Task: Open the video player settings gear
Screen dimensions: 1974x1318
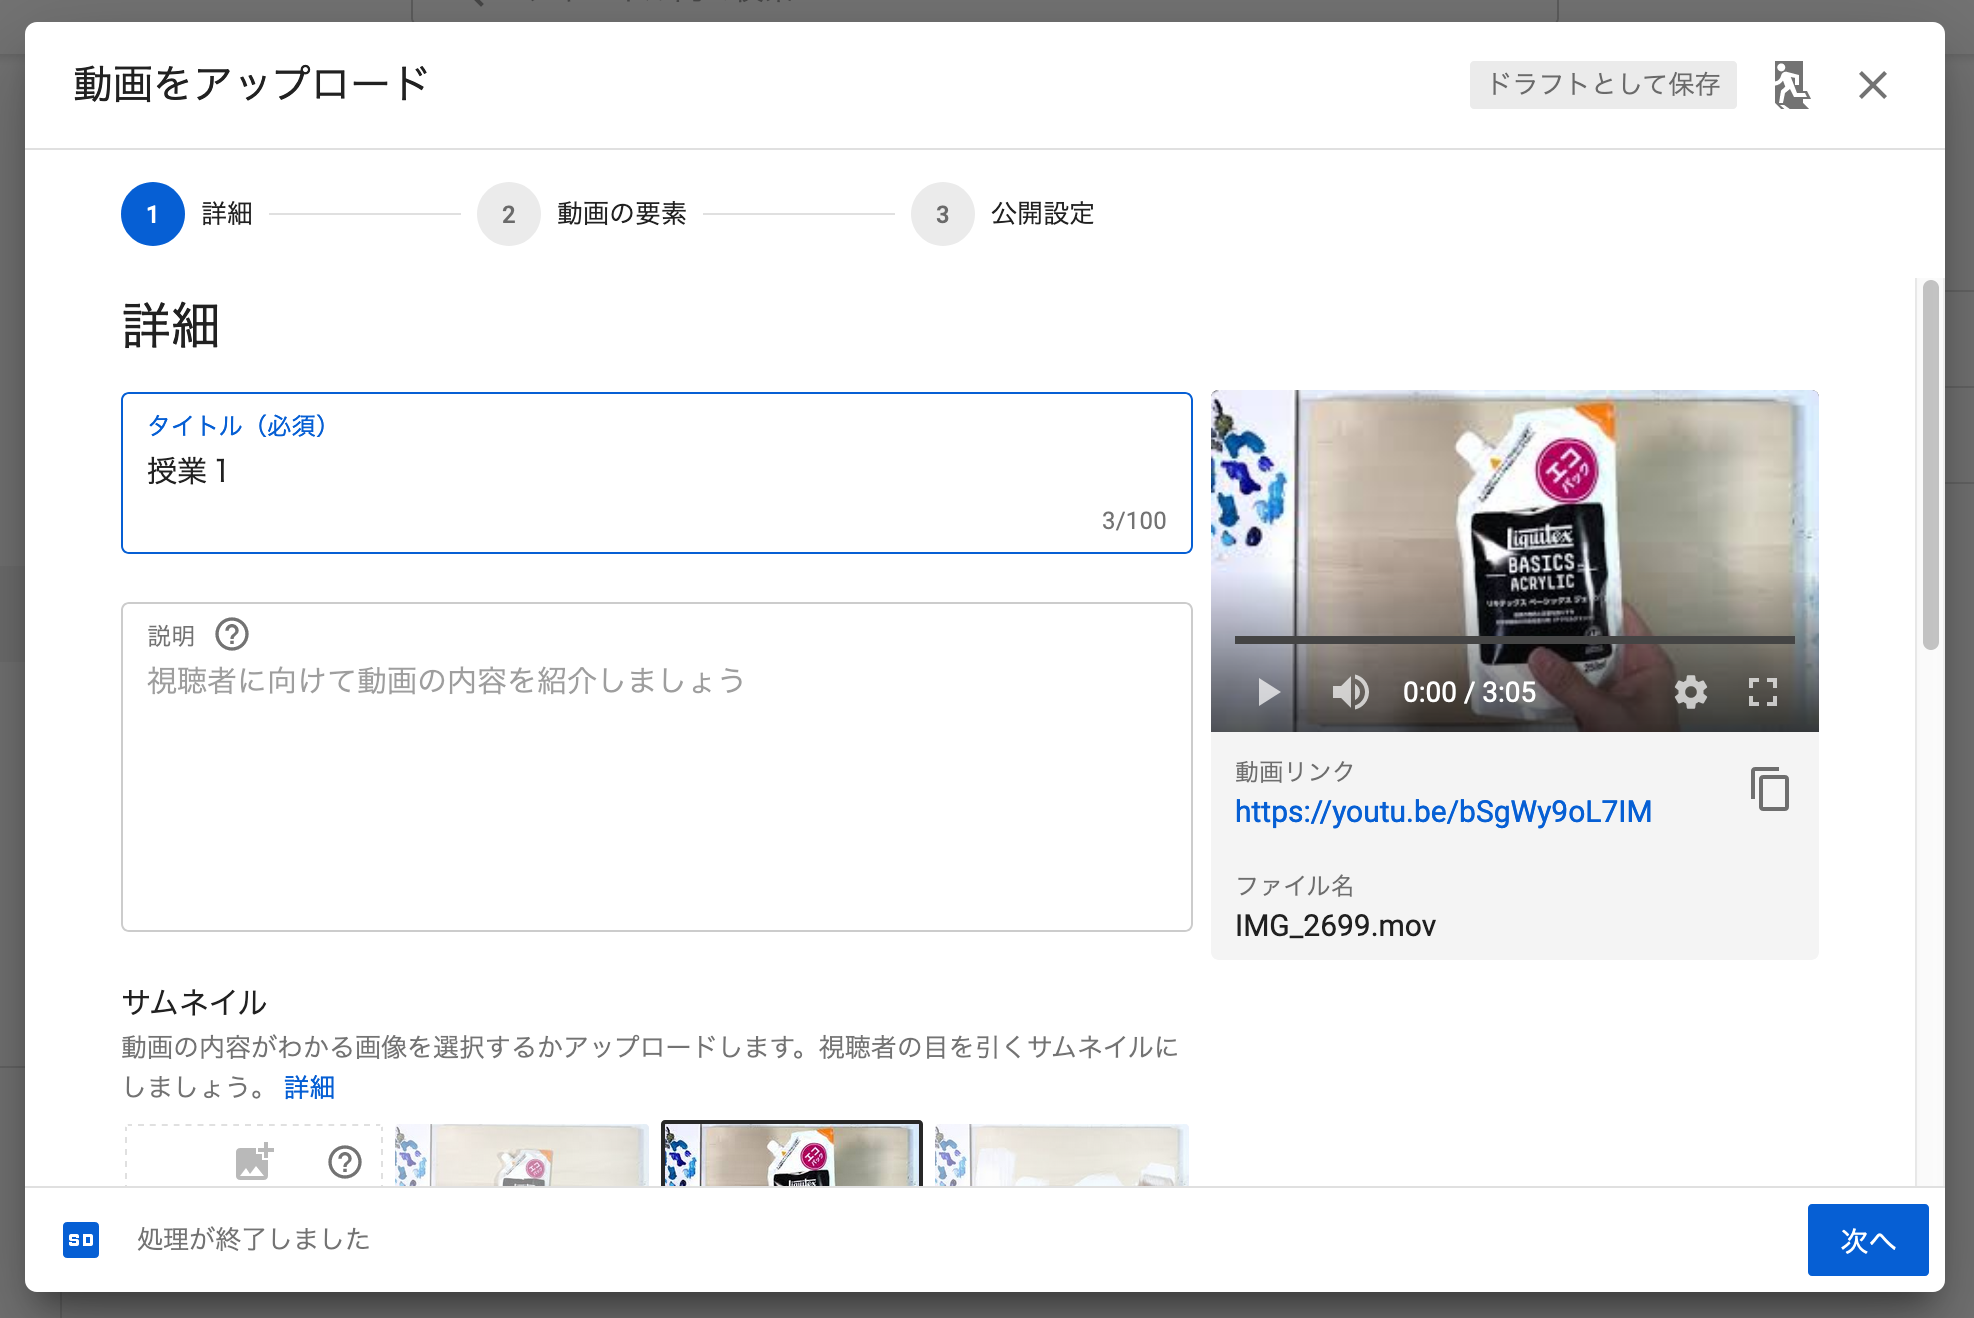Action: (1690, 692)
